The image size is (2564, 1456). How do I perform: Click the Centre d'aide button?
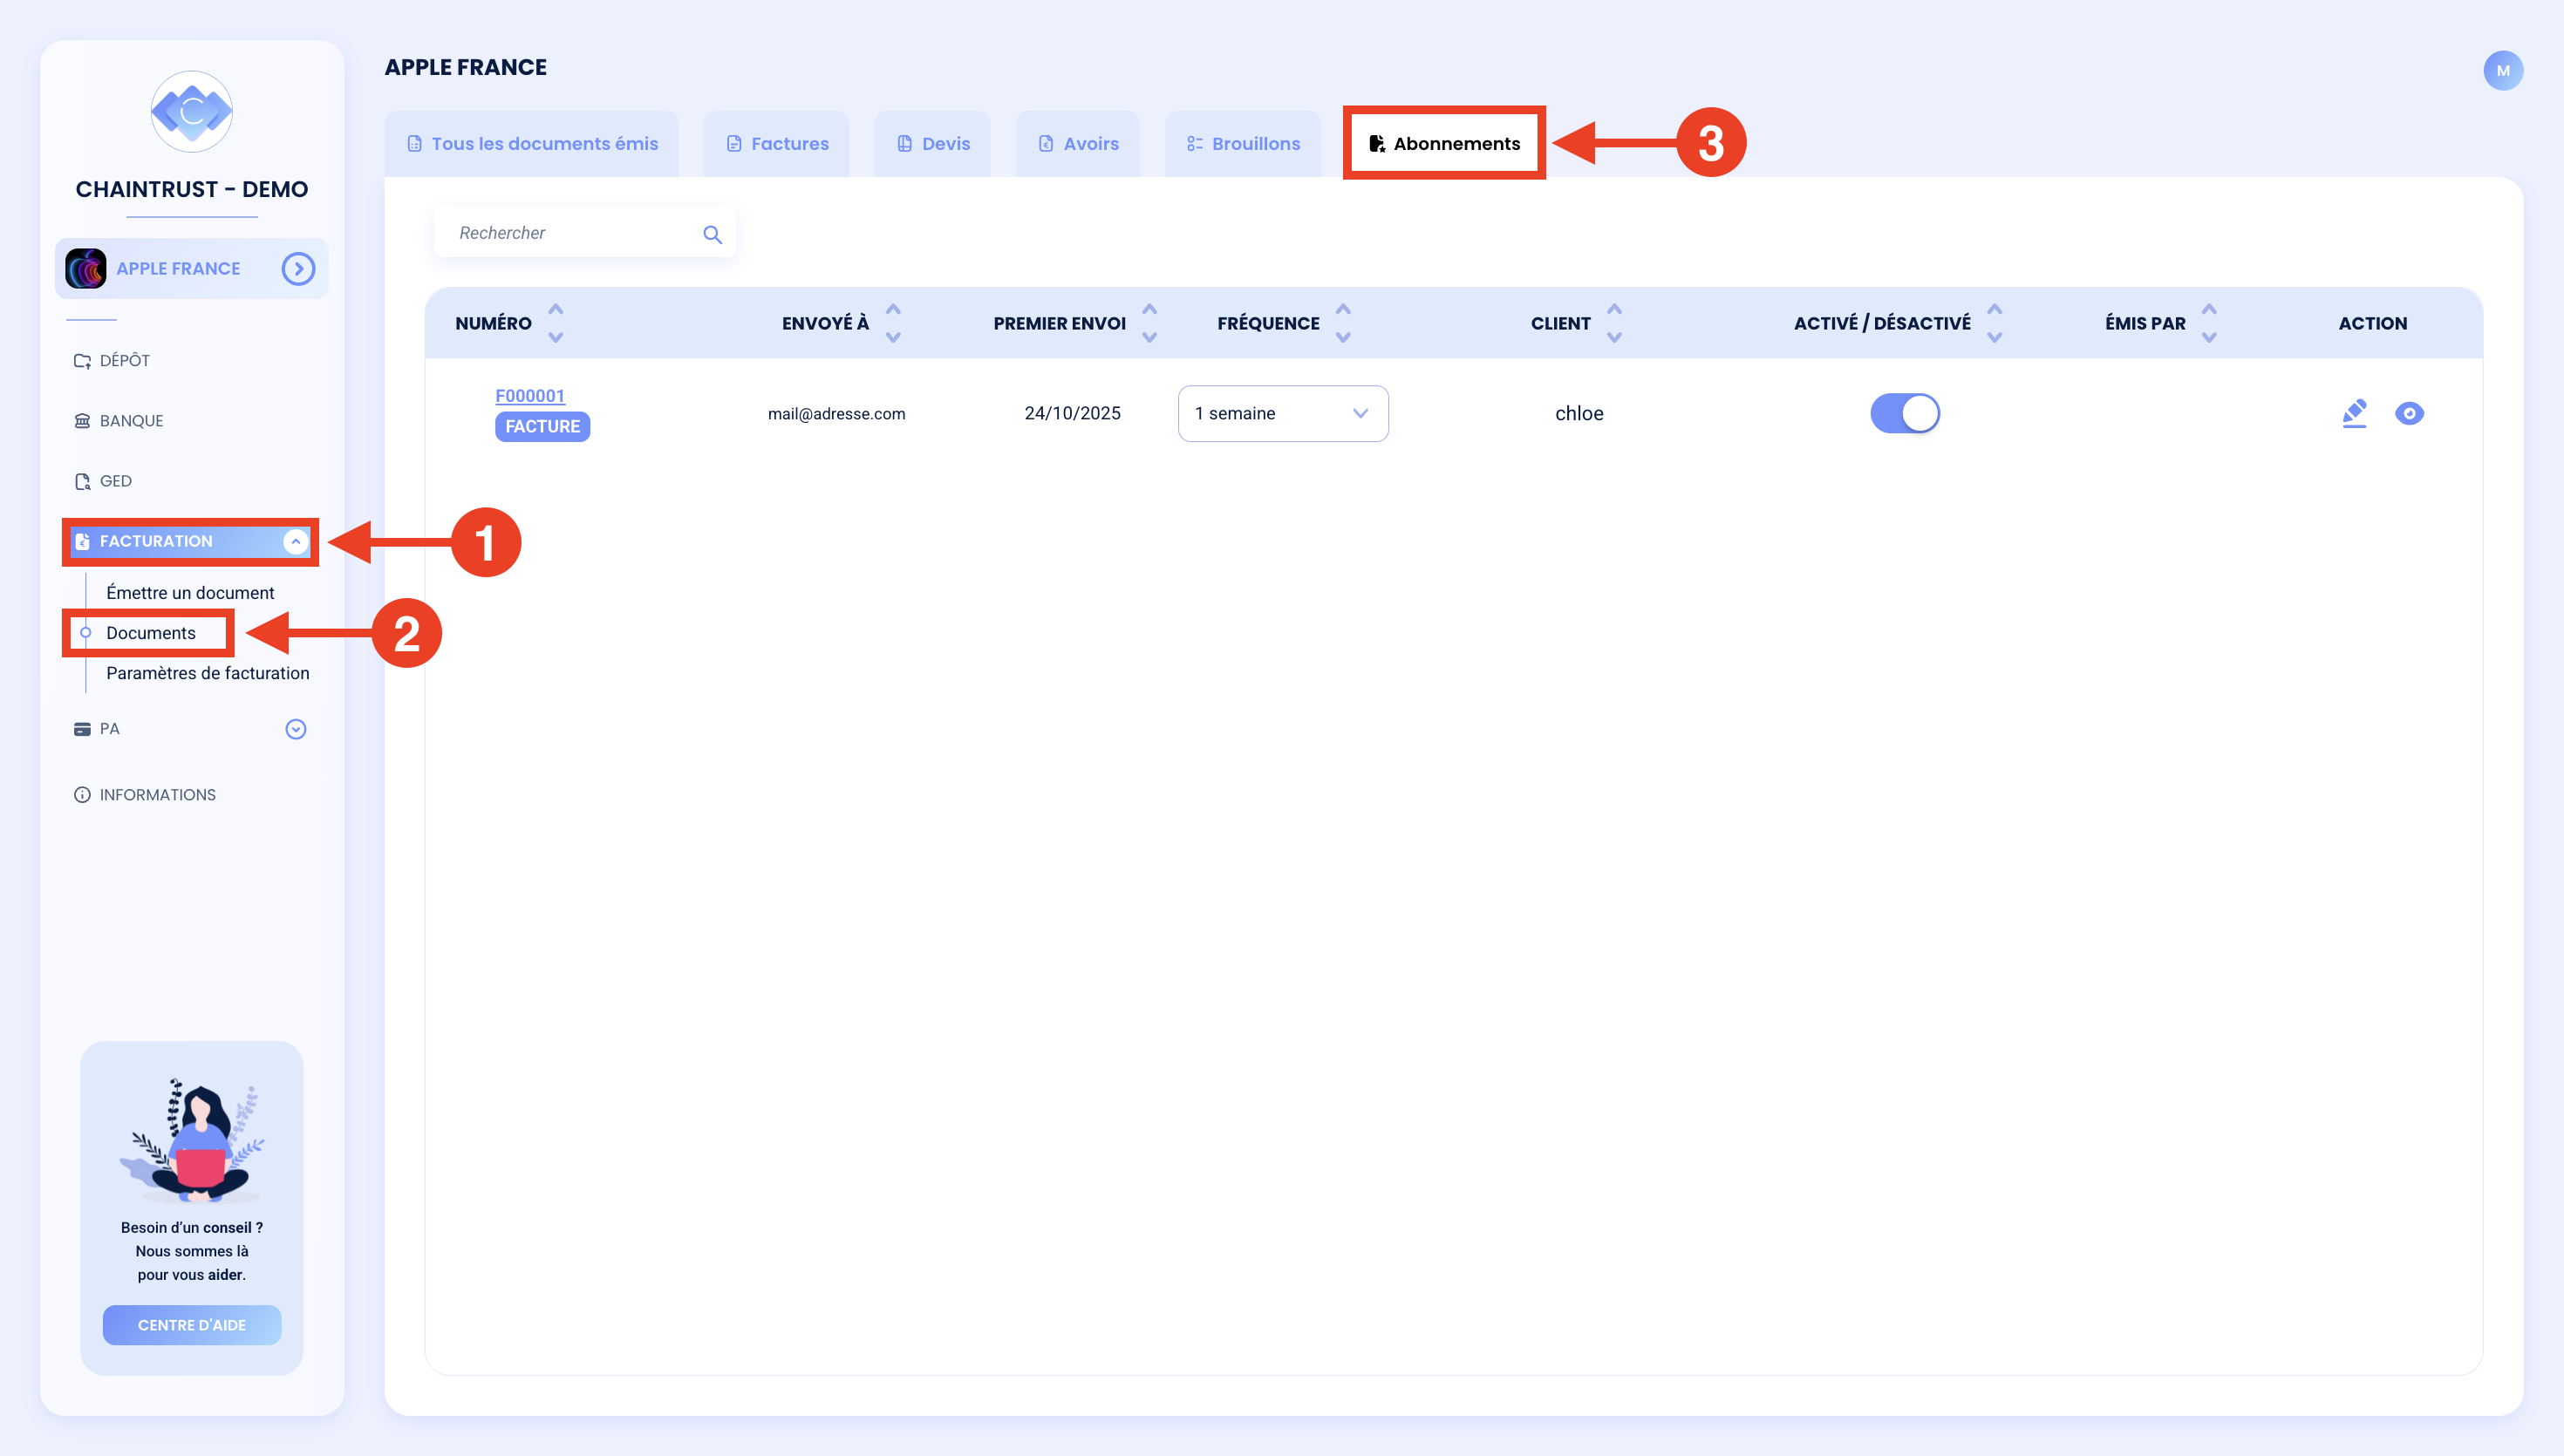coord(191,1325)
